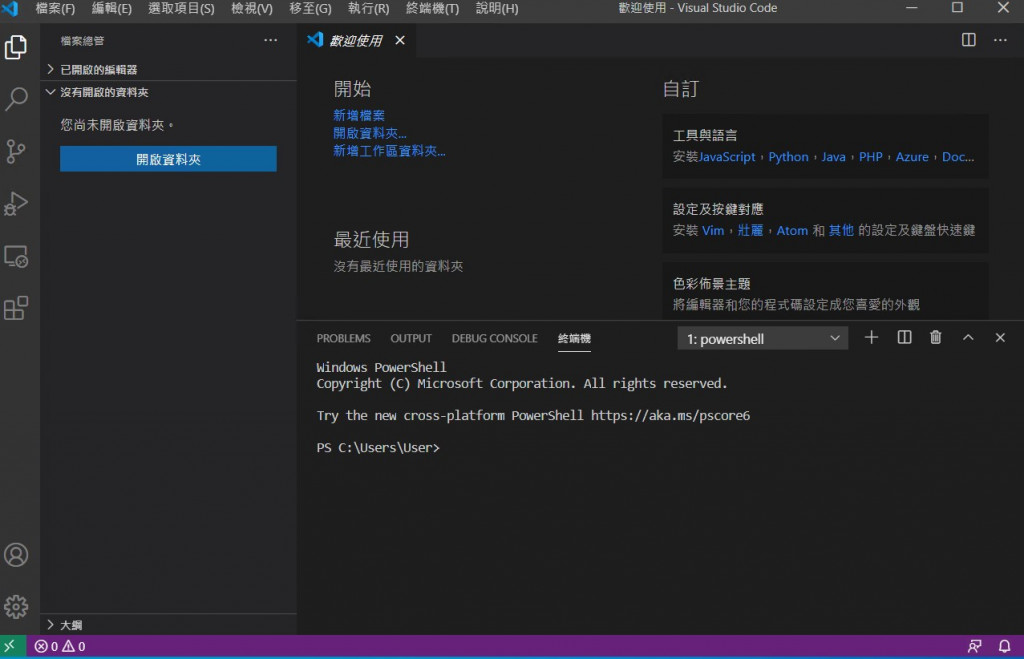This screenshot has height=659, width=1024.
Task: Click the 壯麗 (Sublime) keymap link
Action: tap(750, 231)
